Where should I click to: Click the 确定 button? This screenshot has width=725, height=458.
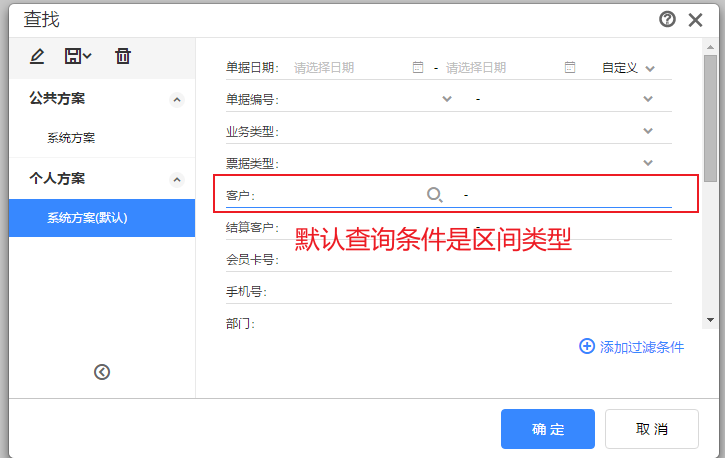[x=547, y=429]
